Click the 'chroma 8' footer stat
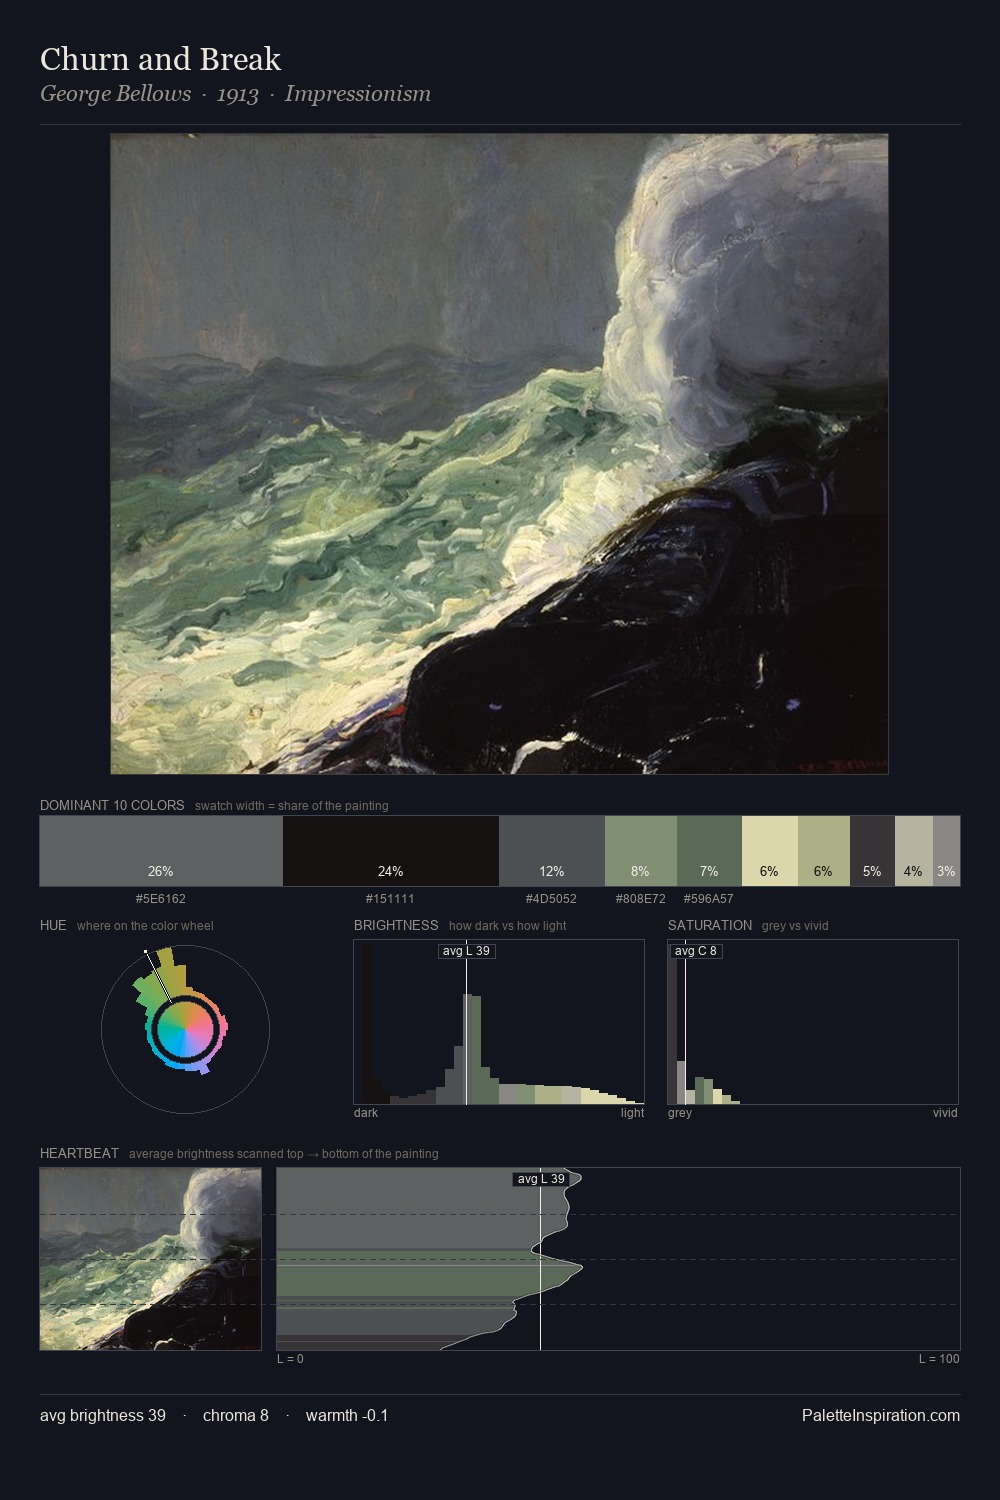The width and height of the screenshot is (1000, 1500). click(x=236, y=1415)
